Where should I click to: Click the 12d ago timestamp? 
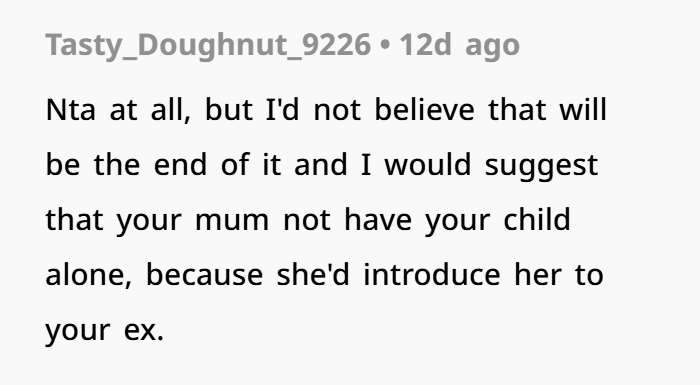[459, 45]
